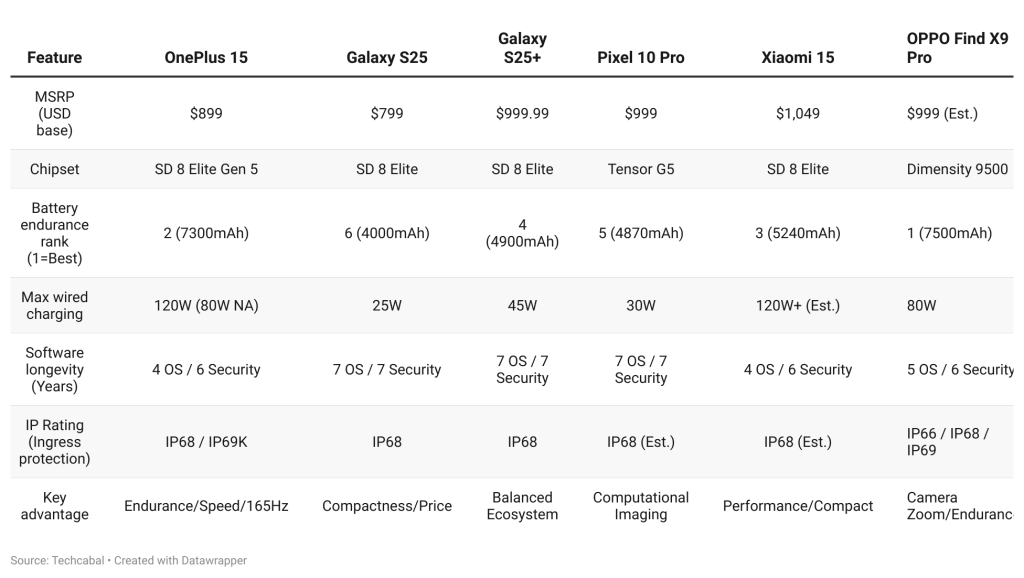Select the Tensor G5 chipset cell

(640, 169)
